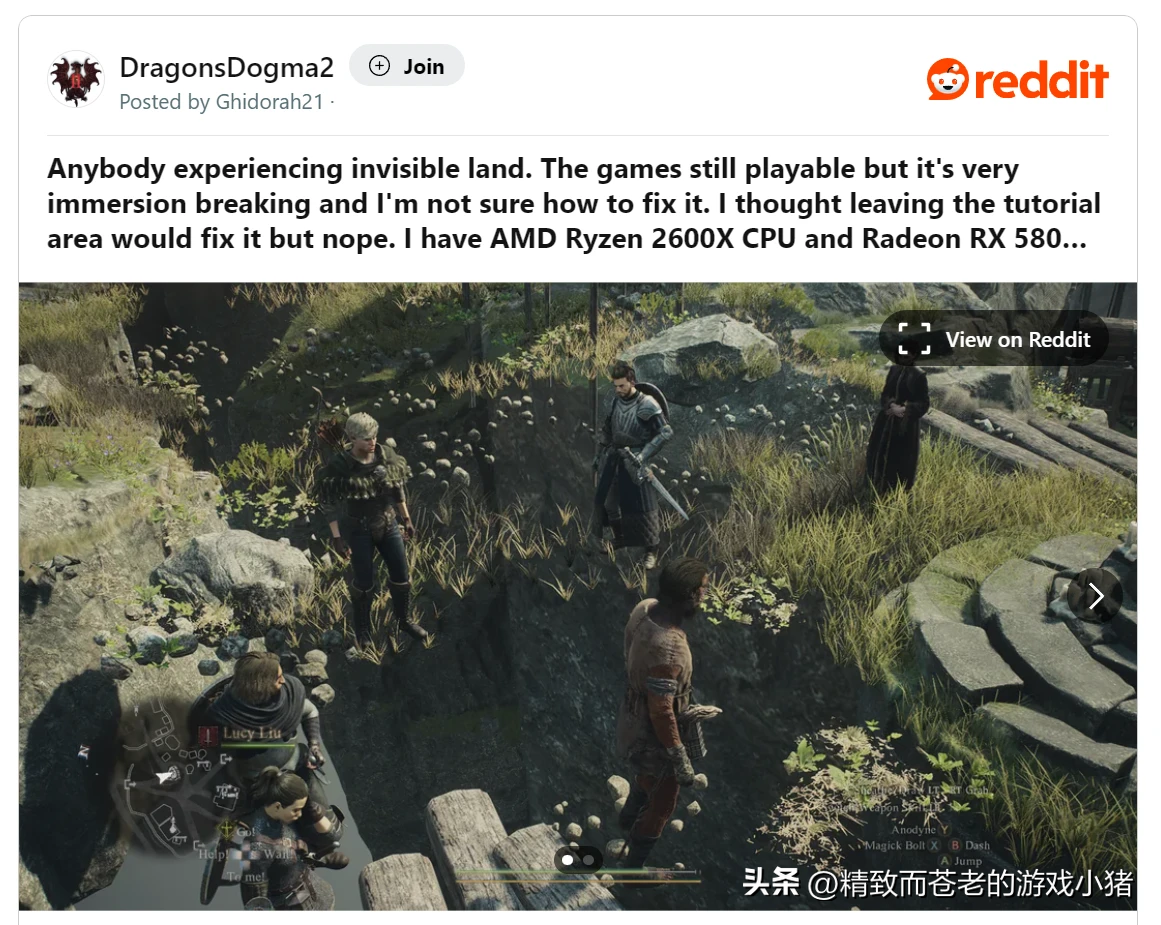Click the B button icon beside Dash
Viewport: 1161px width, 925px height.
(955, 845)
